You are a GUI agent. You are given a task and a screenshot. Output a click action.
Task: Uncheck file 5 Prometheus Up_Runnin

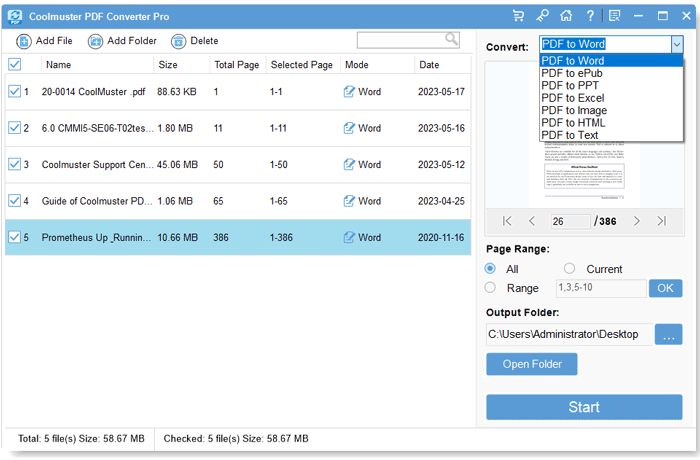14,238
